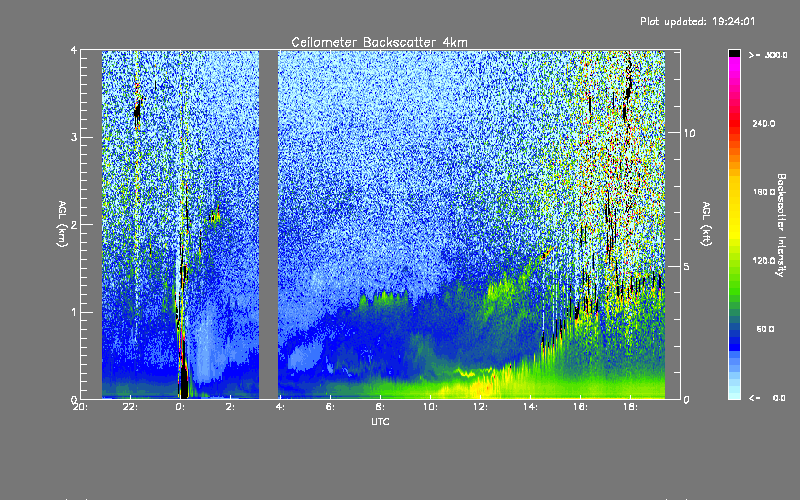
Task: Click the '4:' time tick label
Action: (280, 407)
